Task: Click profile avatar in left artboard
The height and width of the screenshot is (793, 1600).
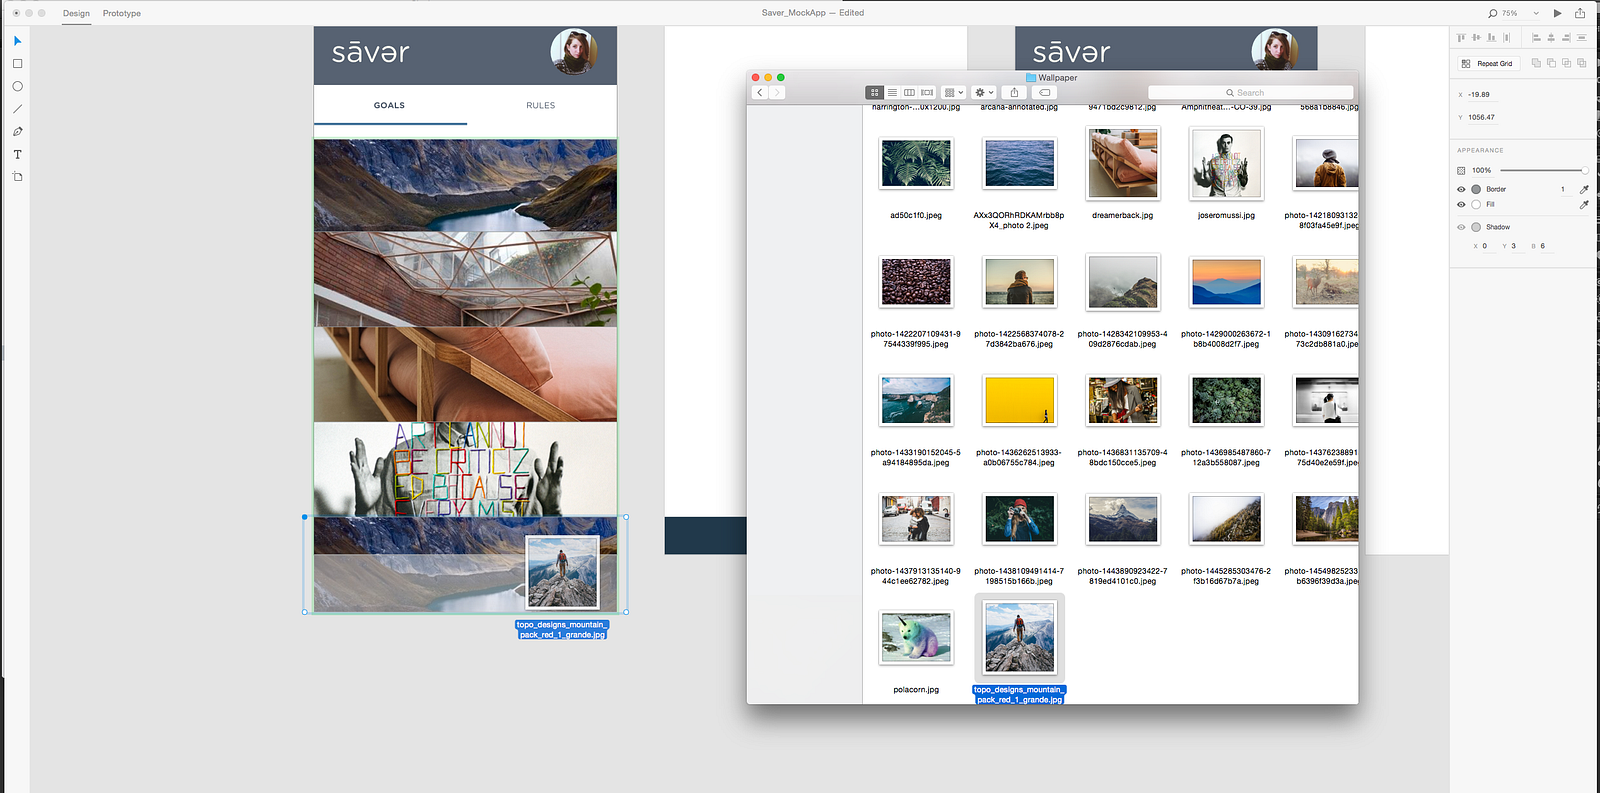Action: 573,52
